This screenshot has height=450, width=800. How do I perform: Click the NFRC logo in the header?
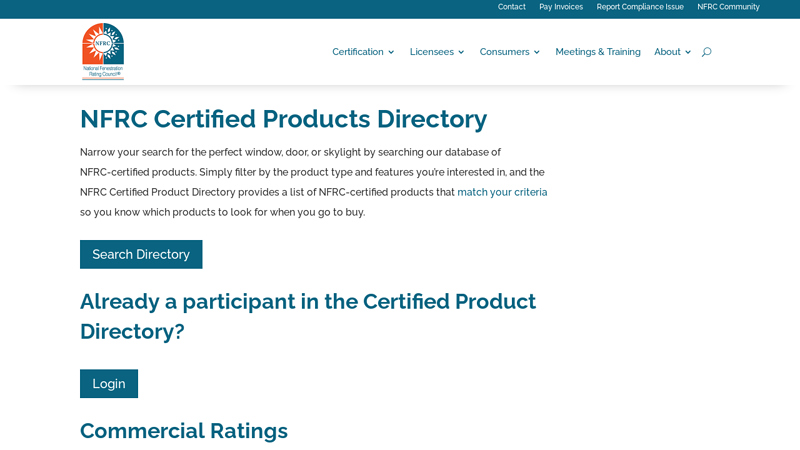(x=103, y=52)
